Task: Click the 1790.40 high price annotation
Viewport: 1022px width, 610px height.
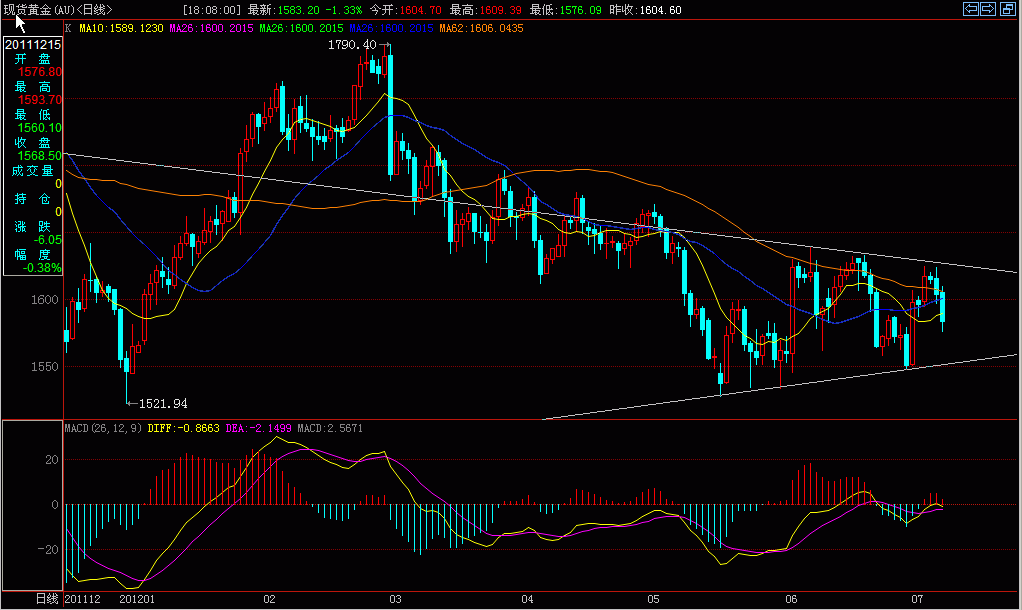Action: tap(352, 44)
